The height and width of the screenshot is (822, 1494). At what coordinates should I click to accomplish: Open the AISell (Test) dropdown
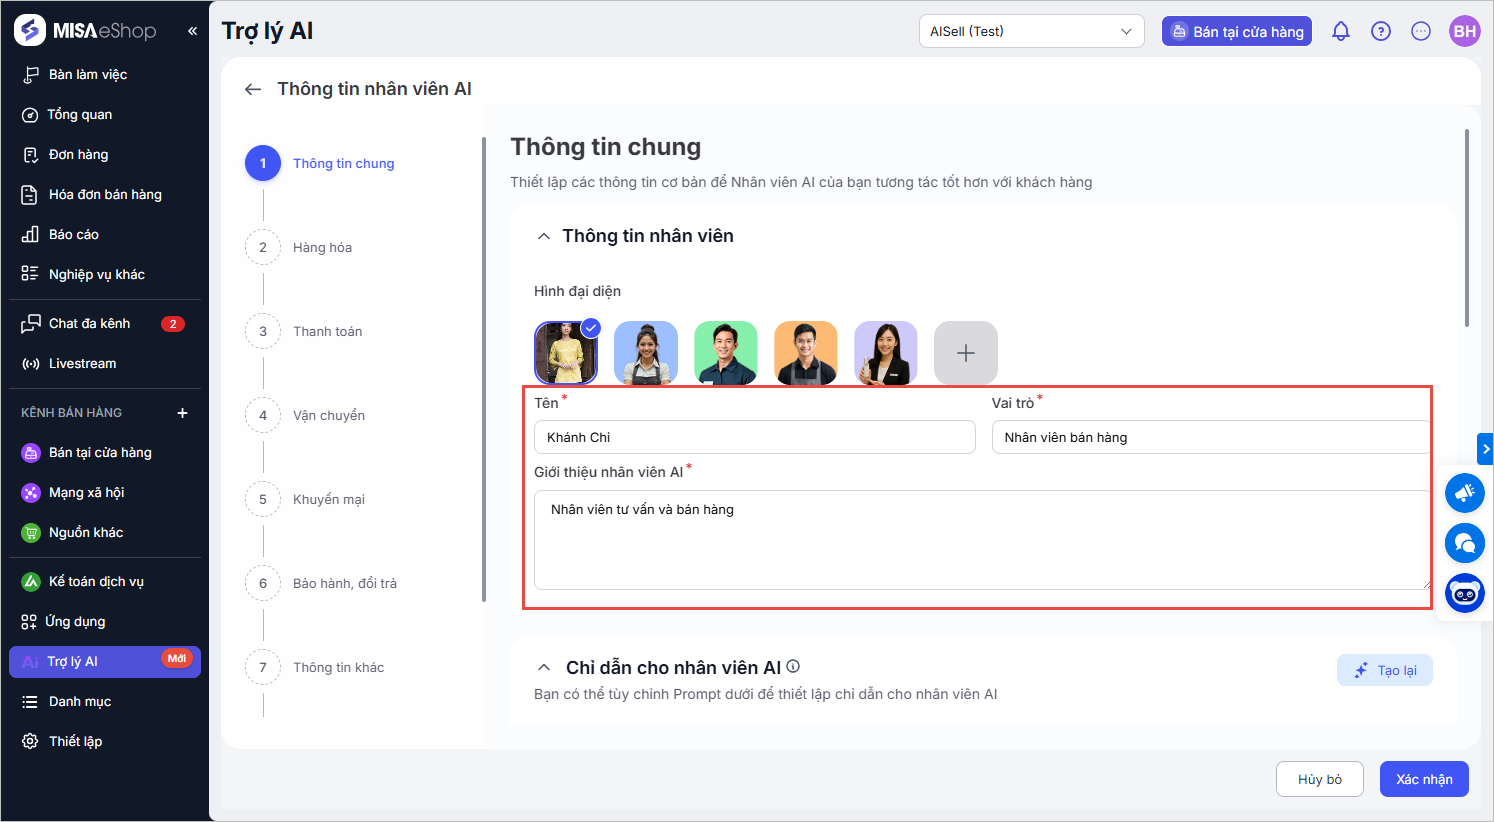pyautogui.click(x=1031, y=31)
